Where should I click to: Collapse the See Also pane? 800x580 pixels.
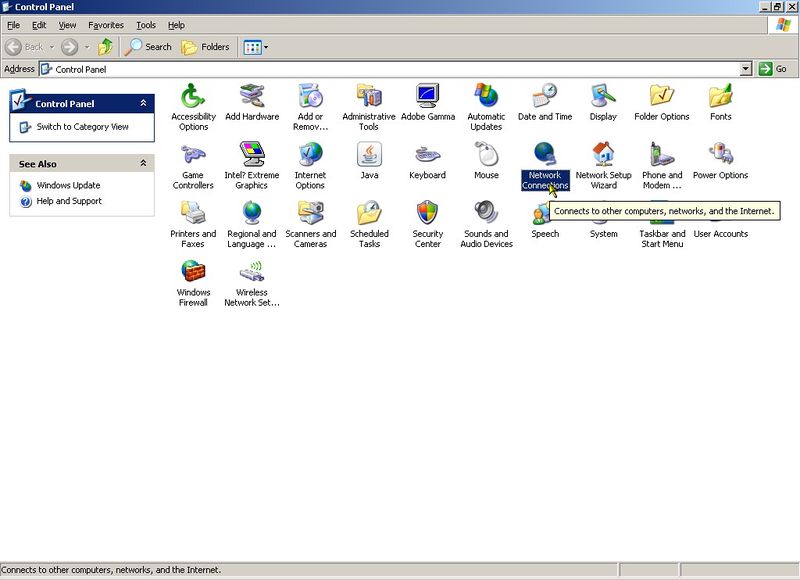(x=143, y=163)
